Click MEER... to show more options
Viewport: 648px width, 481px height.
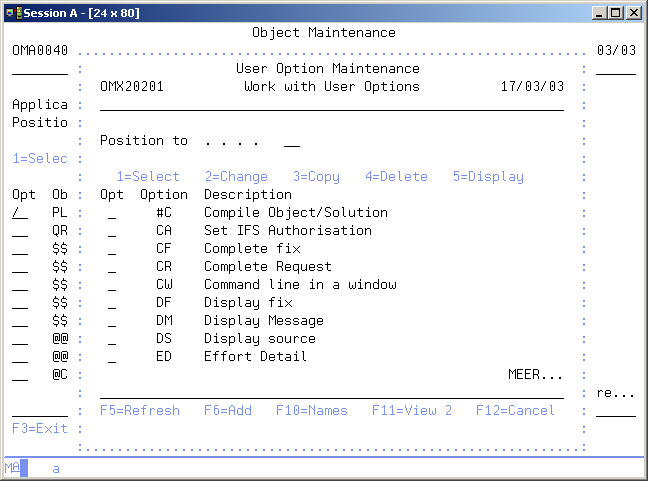click(x=535, y=375)
